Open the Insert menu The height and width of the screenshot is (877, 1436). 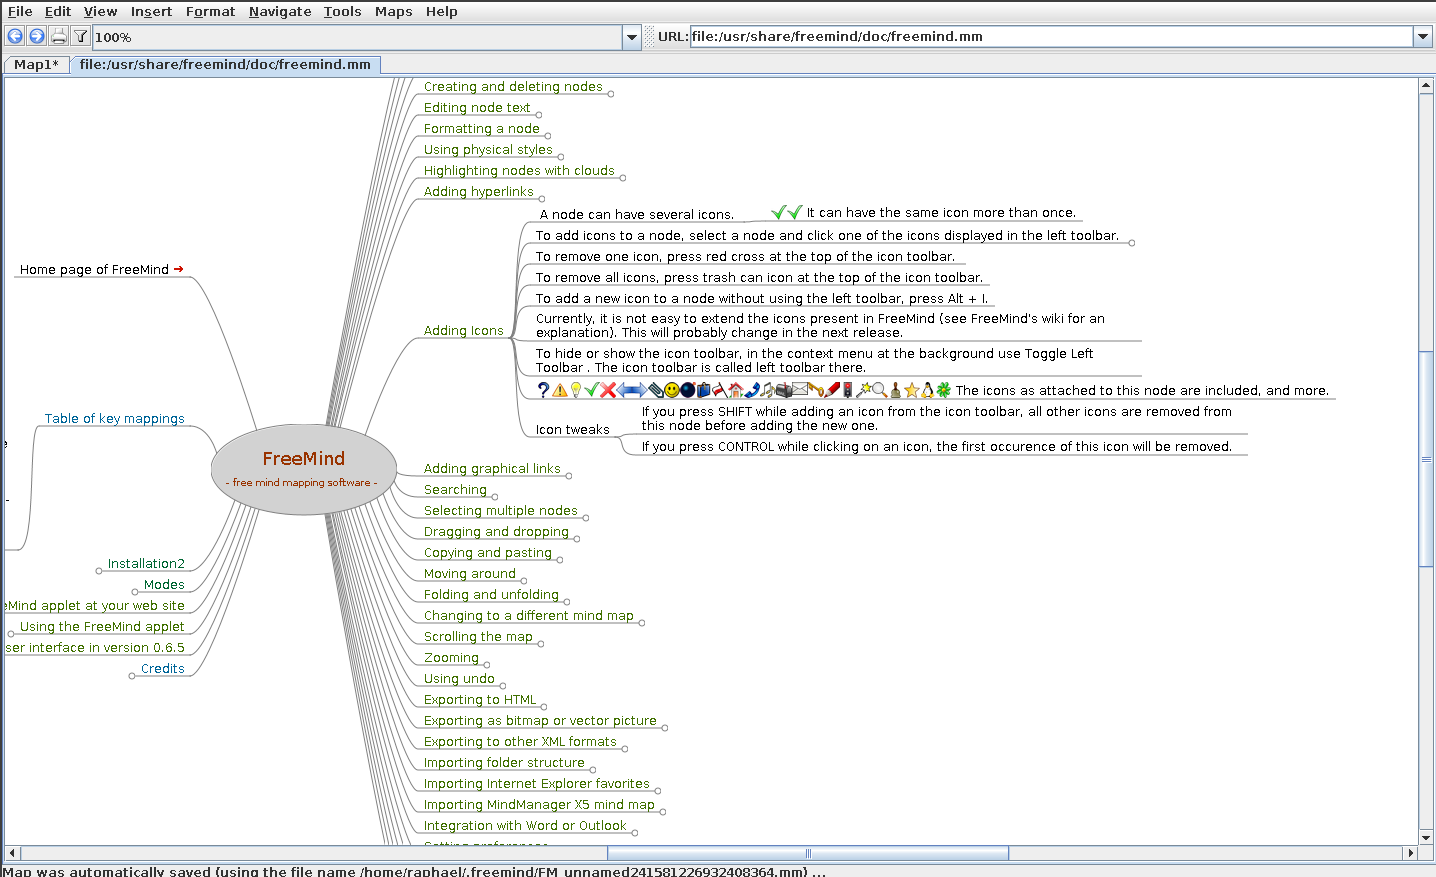(x=151, y=11)
